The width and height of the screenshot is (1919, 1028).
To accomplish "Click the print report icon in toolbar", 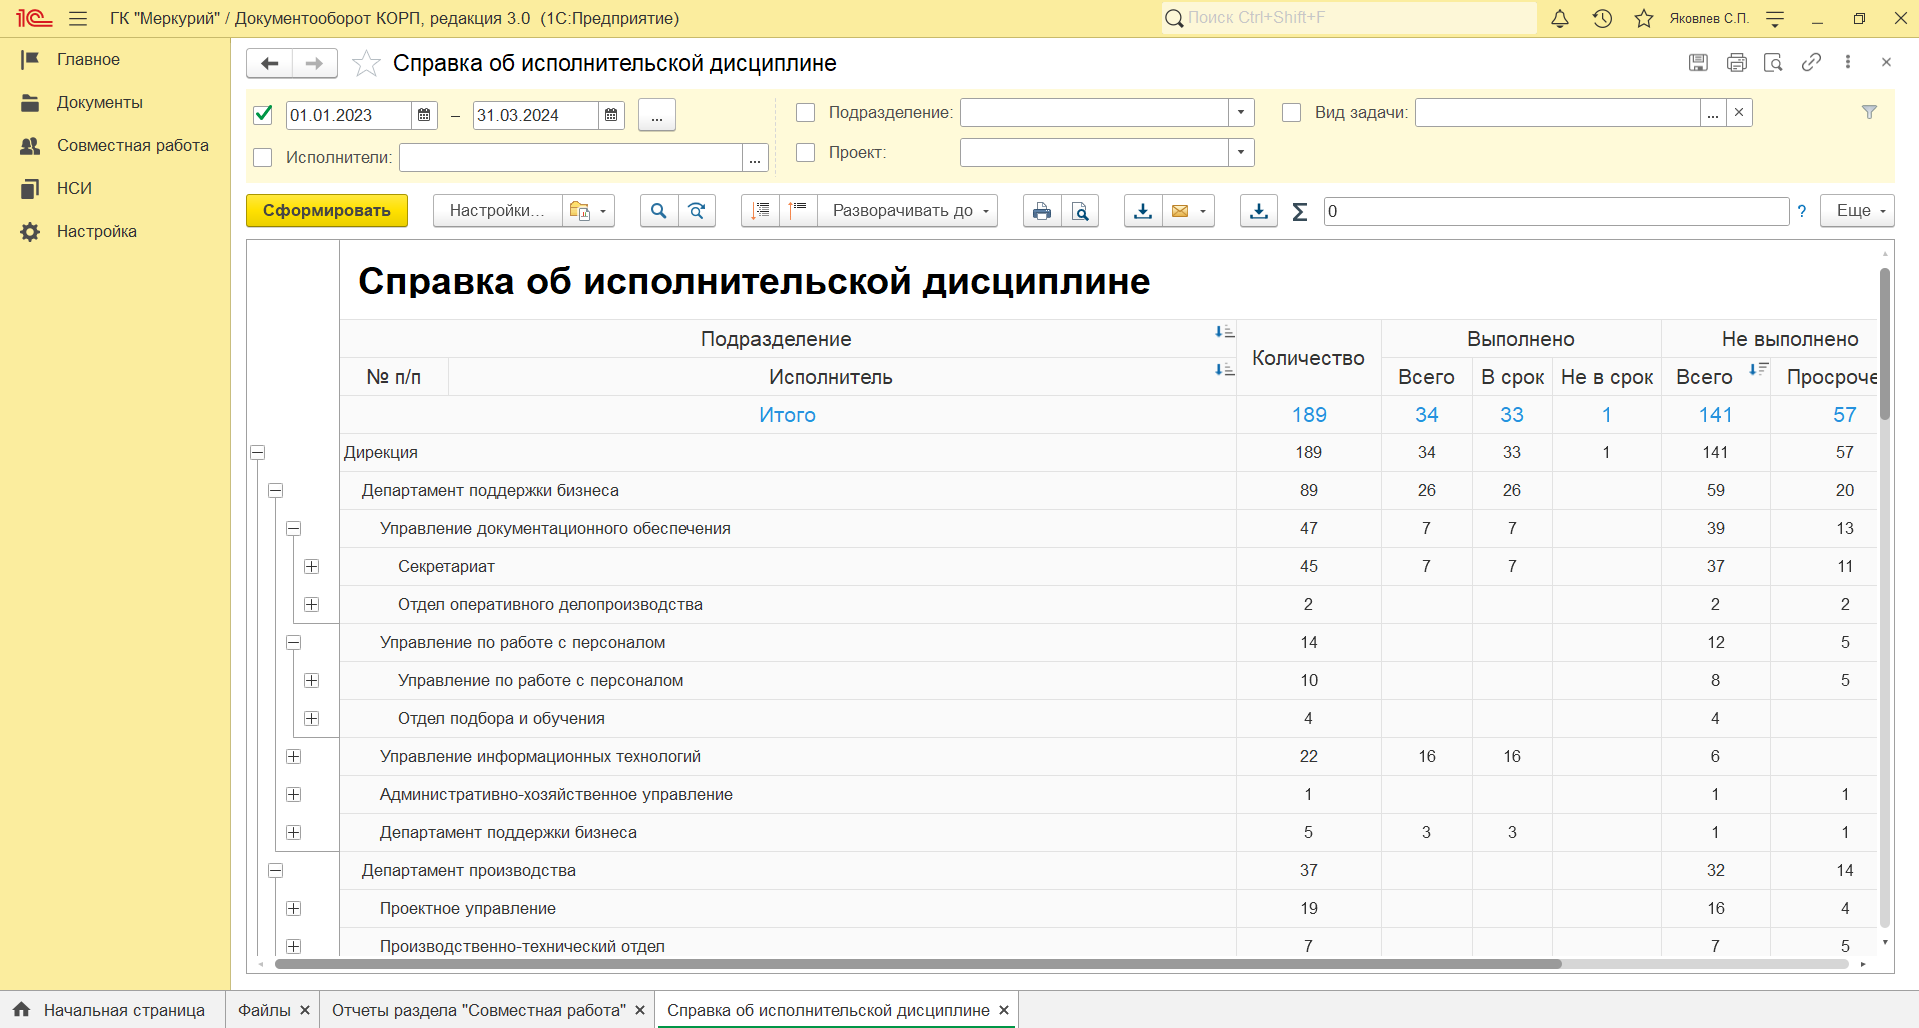I will pos(1042,211).
